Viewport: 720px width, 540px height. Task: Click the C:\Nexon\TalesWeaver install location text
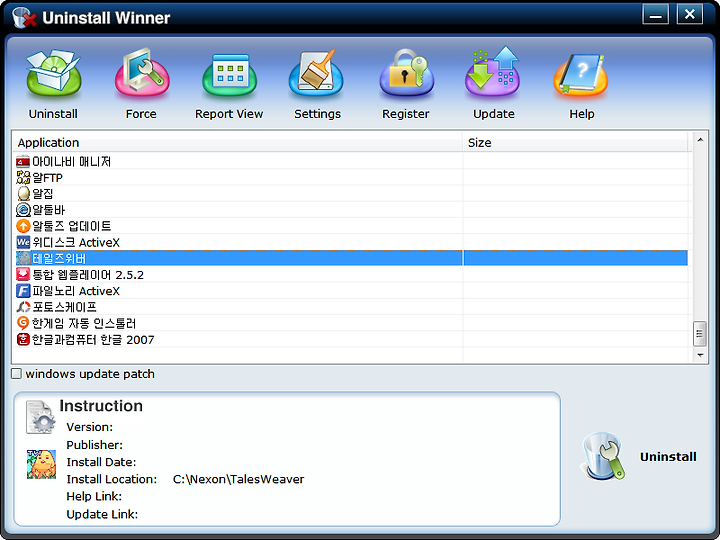pyautogui.click(x=238, y=479)
